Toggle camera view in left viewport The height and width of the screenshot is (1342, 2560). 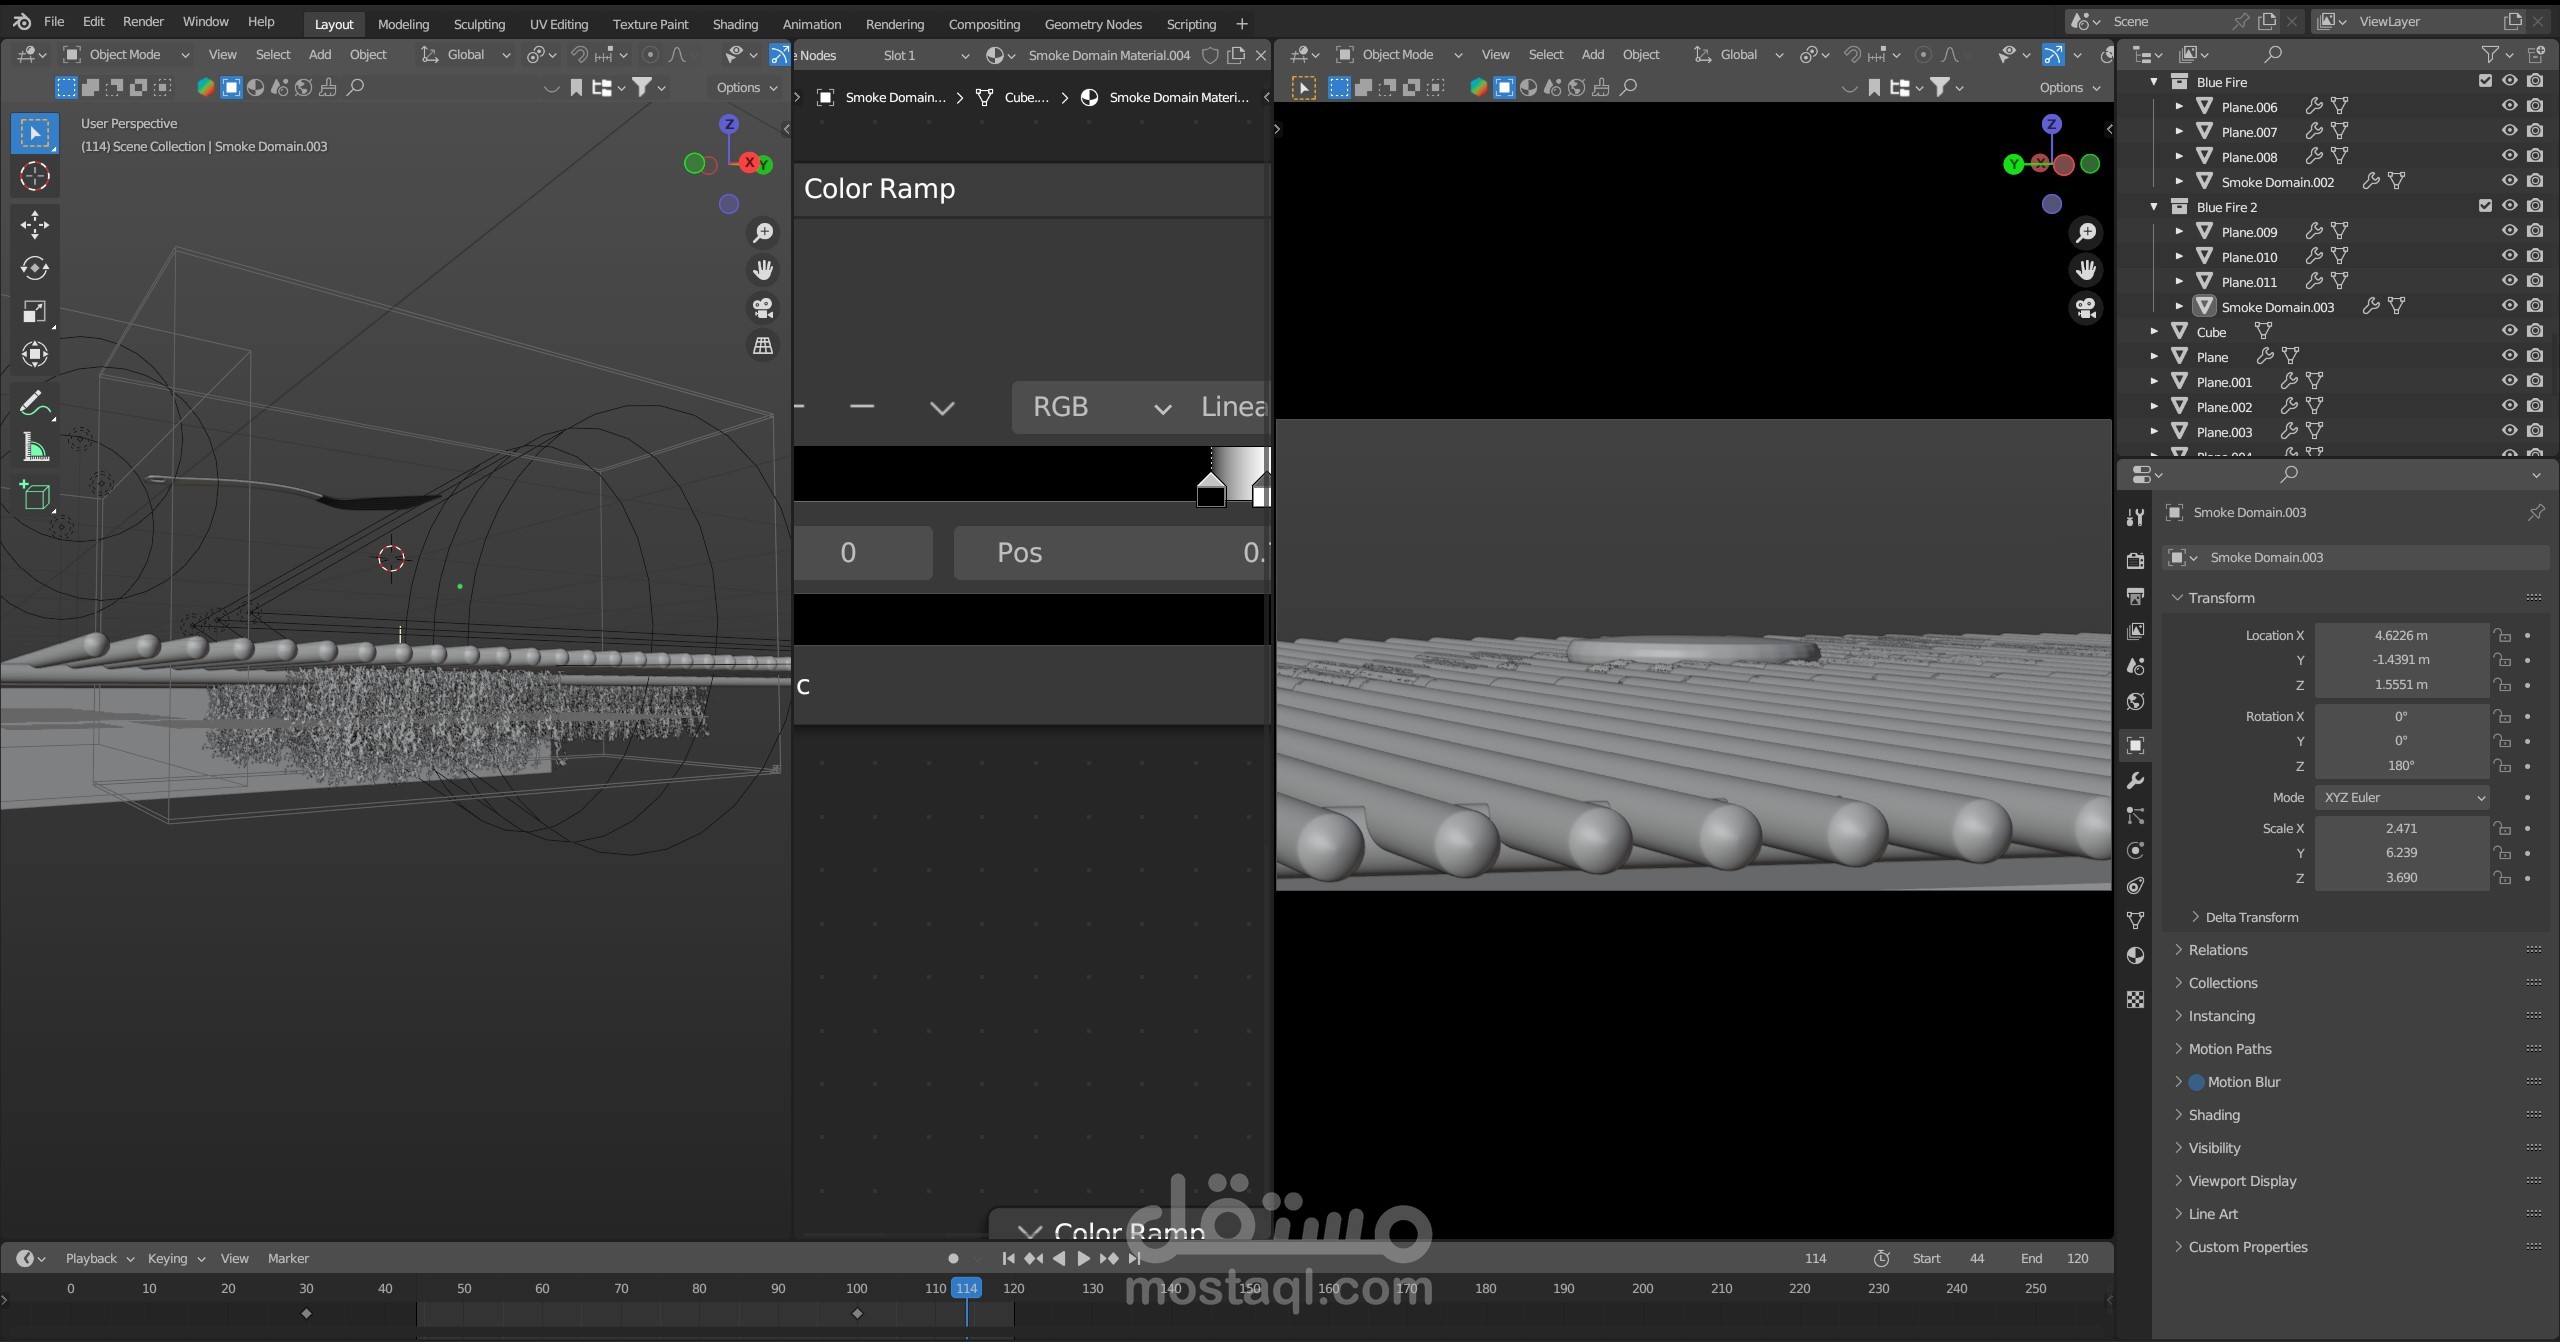(763, 308)
